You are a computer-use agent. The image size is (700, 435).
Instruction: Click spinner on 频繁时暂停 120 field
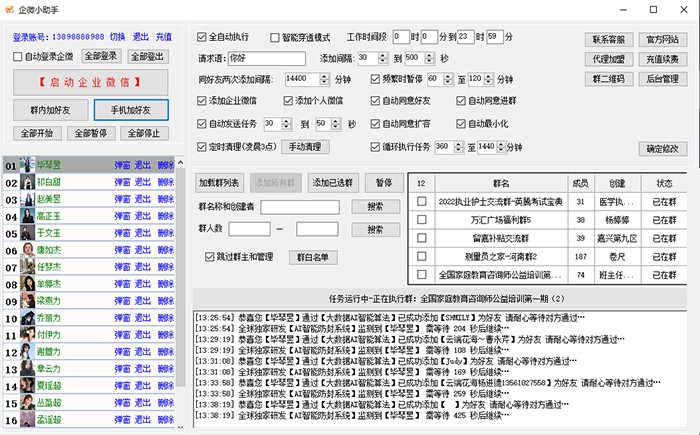[489, 79]
